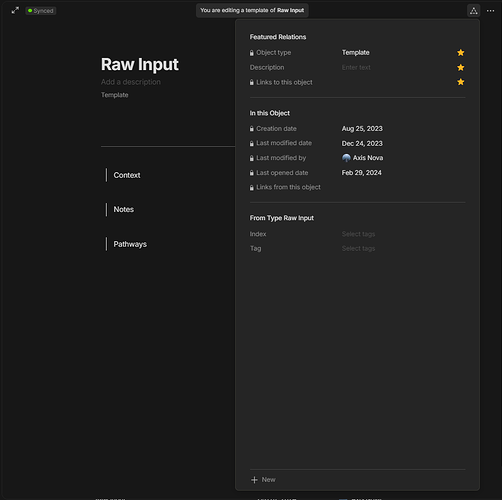Click the Description Enter text field
502x500 pixels.
356,67
